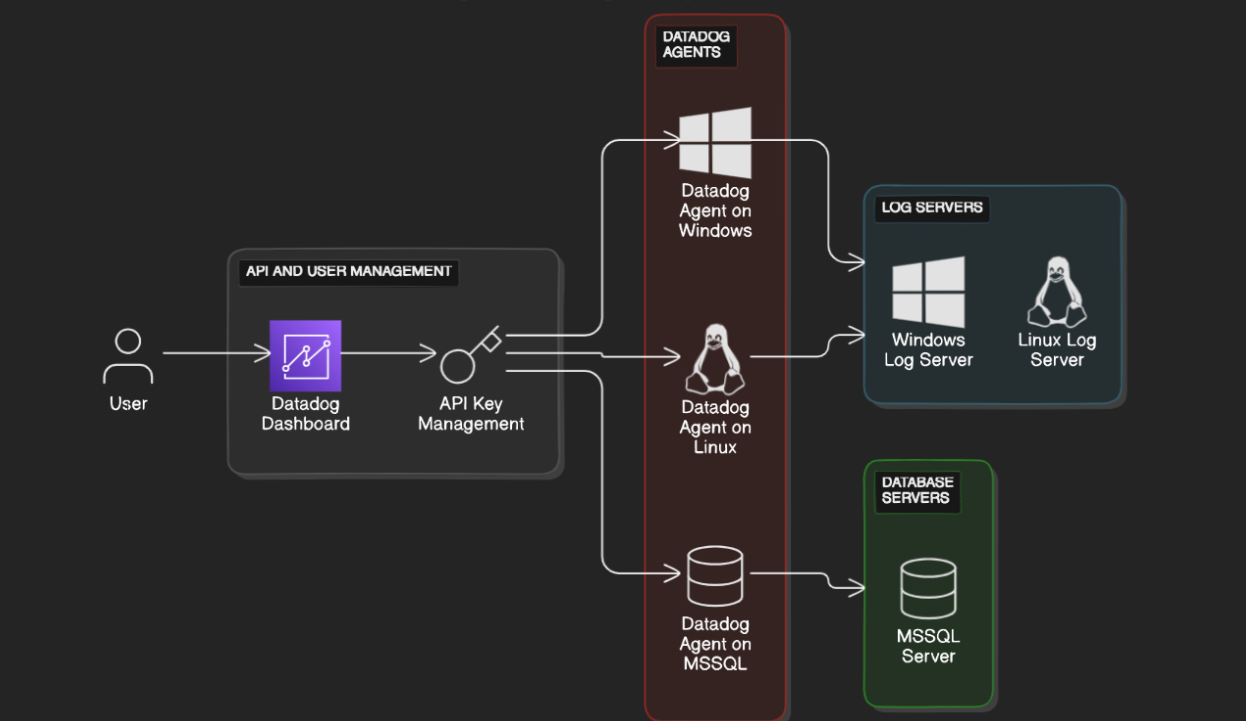This screenshot has width=1246, height=721.
Task: Select the User text label
Action: (128, 404)
